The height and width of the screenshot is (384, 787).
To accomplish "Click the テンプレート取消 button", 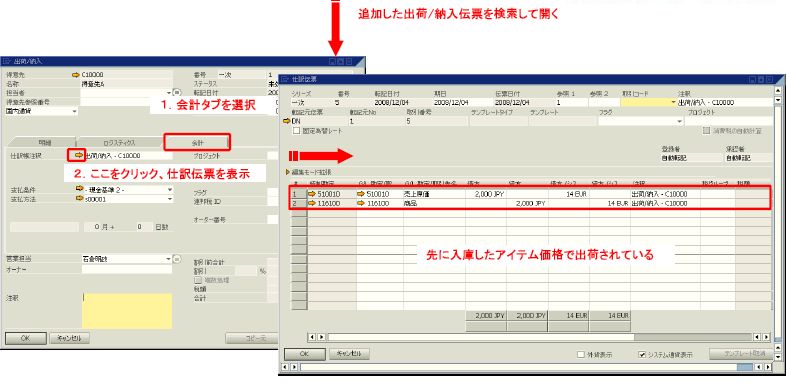I will point(741,354).
